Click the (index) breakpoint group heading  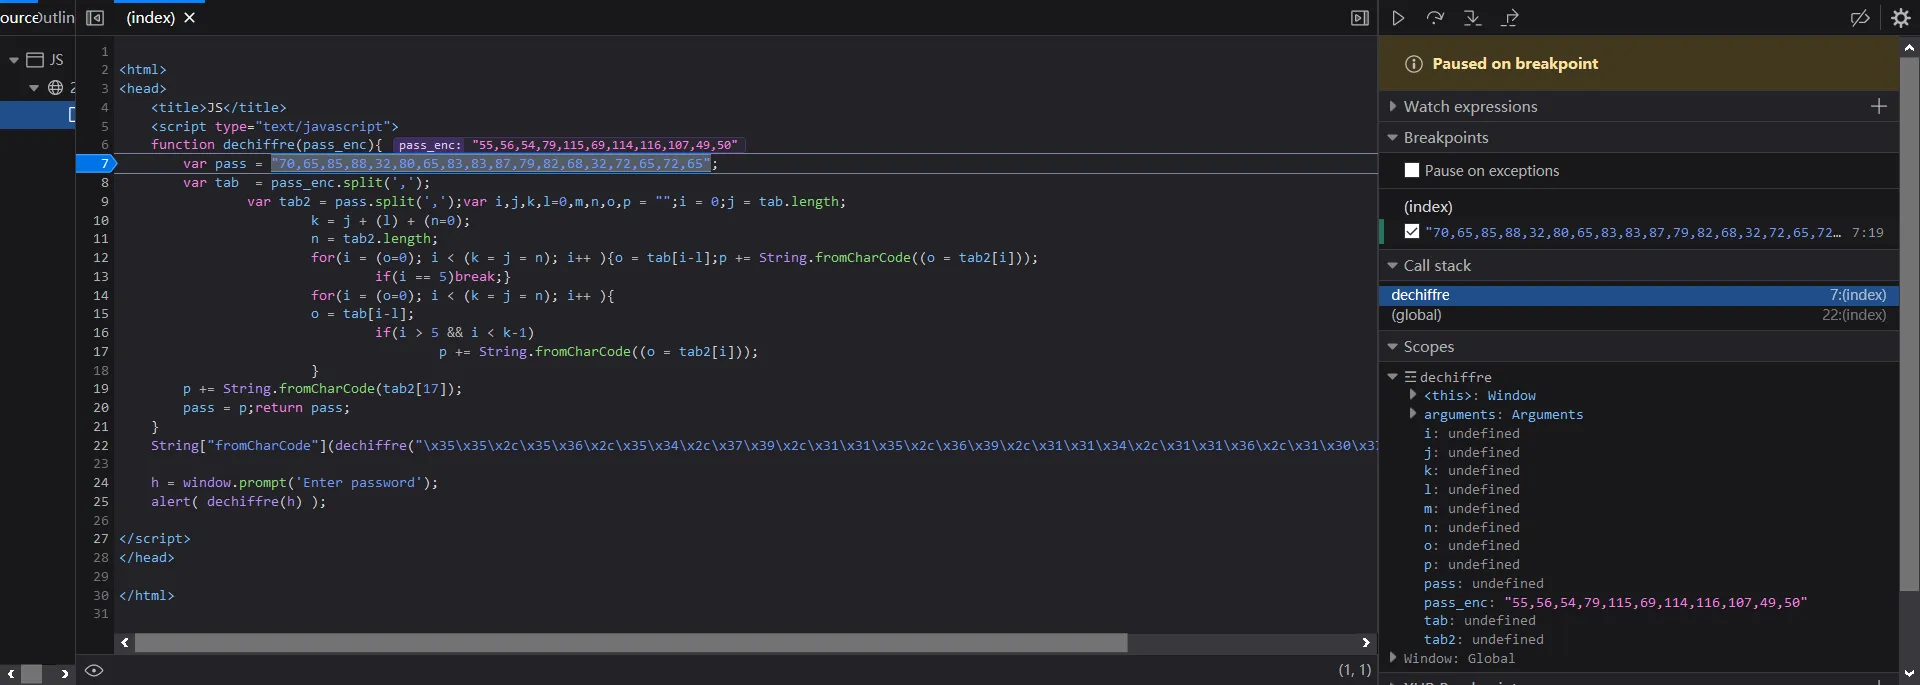[1428, 207]
